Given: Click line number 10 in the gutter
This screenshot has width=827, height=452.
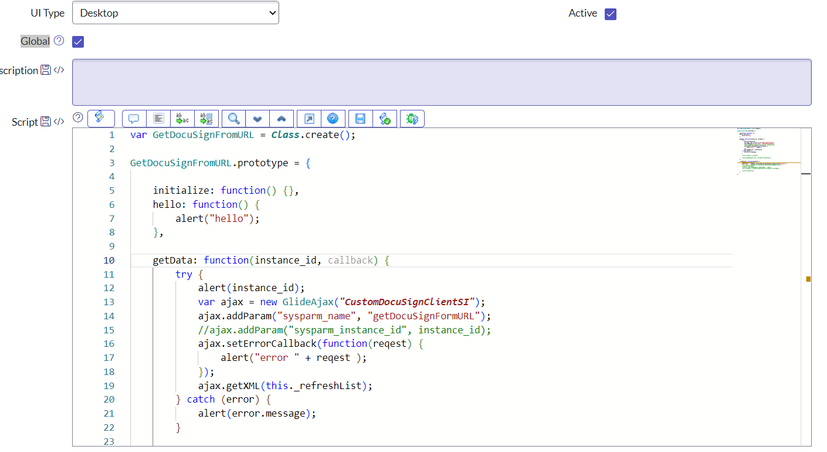Looking at the screenshot, I should click(109, 261).
